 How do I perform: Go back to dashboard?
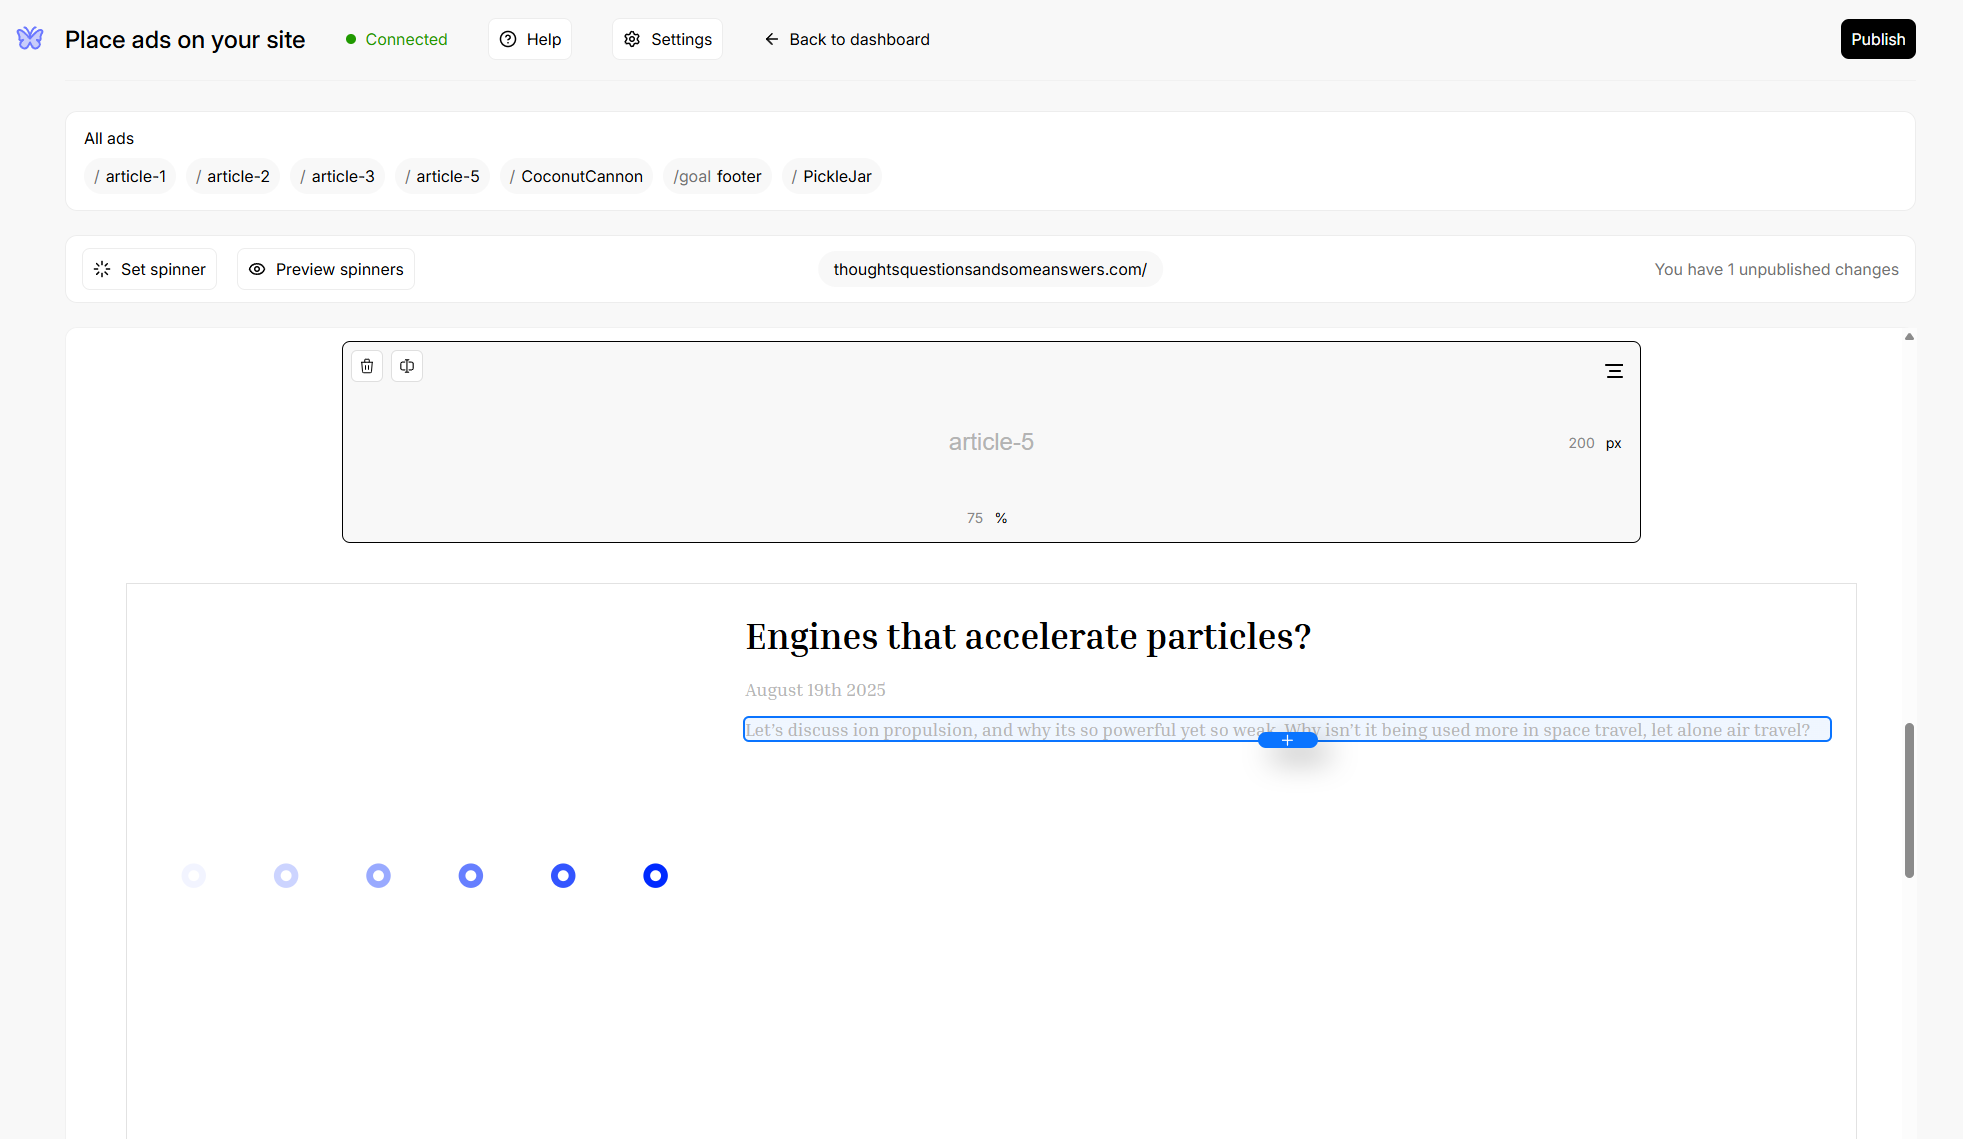tap(847, 39)
